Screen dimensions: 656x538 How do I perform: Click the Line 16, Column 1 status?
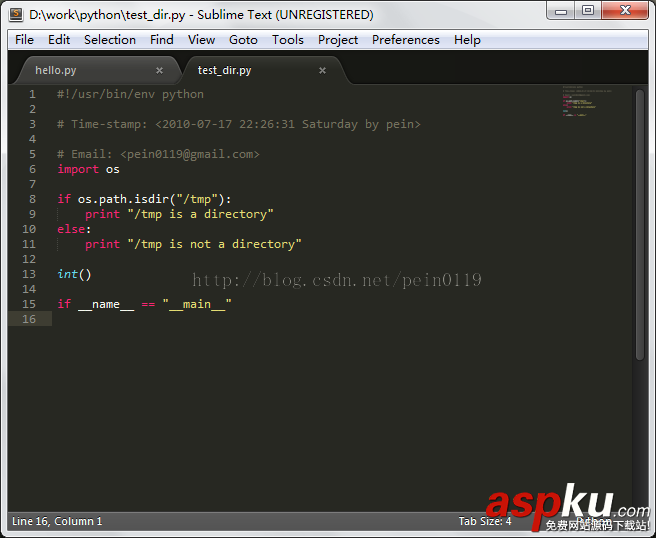pyautogui.click(x=57, y=521)
